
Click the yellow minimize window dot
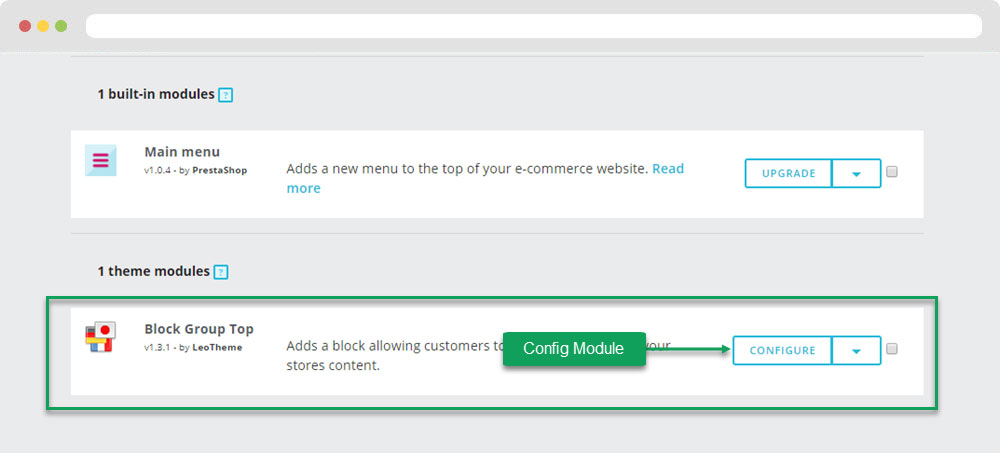[43, 26]
